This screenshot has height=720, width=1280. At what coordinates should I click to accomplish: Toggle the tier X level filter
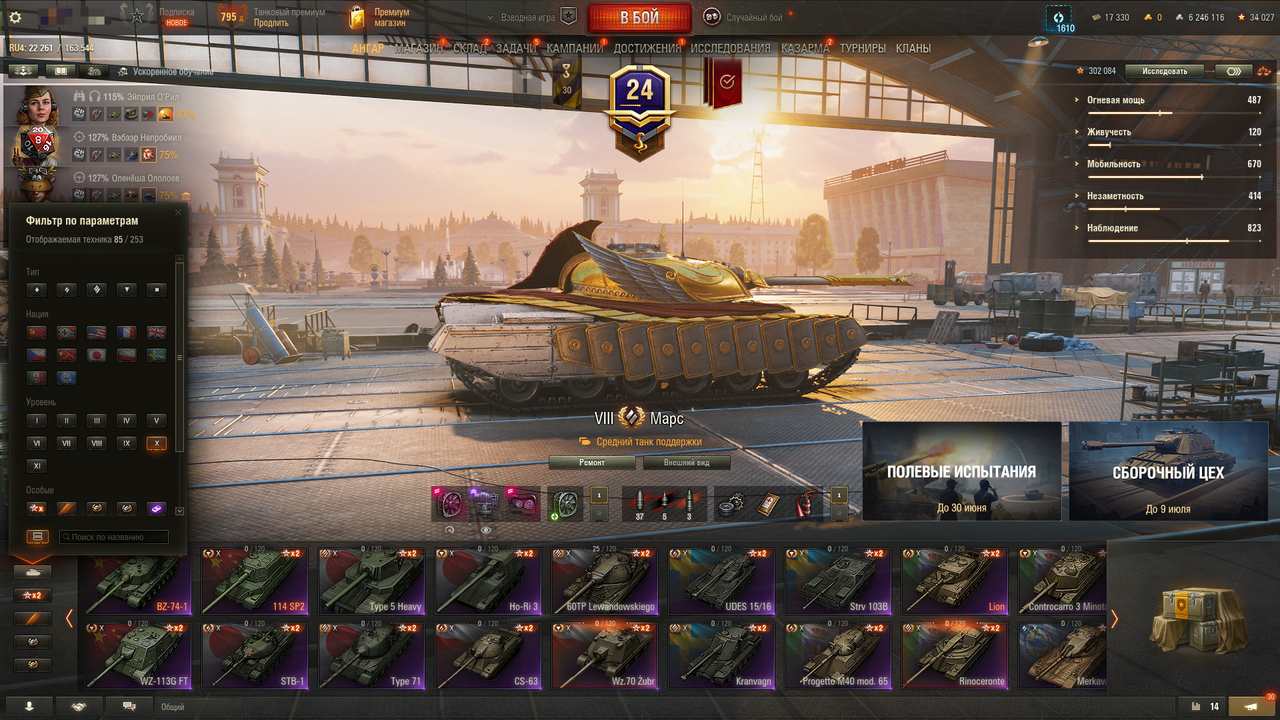[155, 443]
